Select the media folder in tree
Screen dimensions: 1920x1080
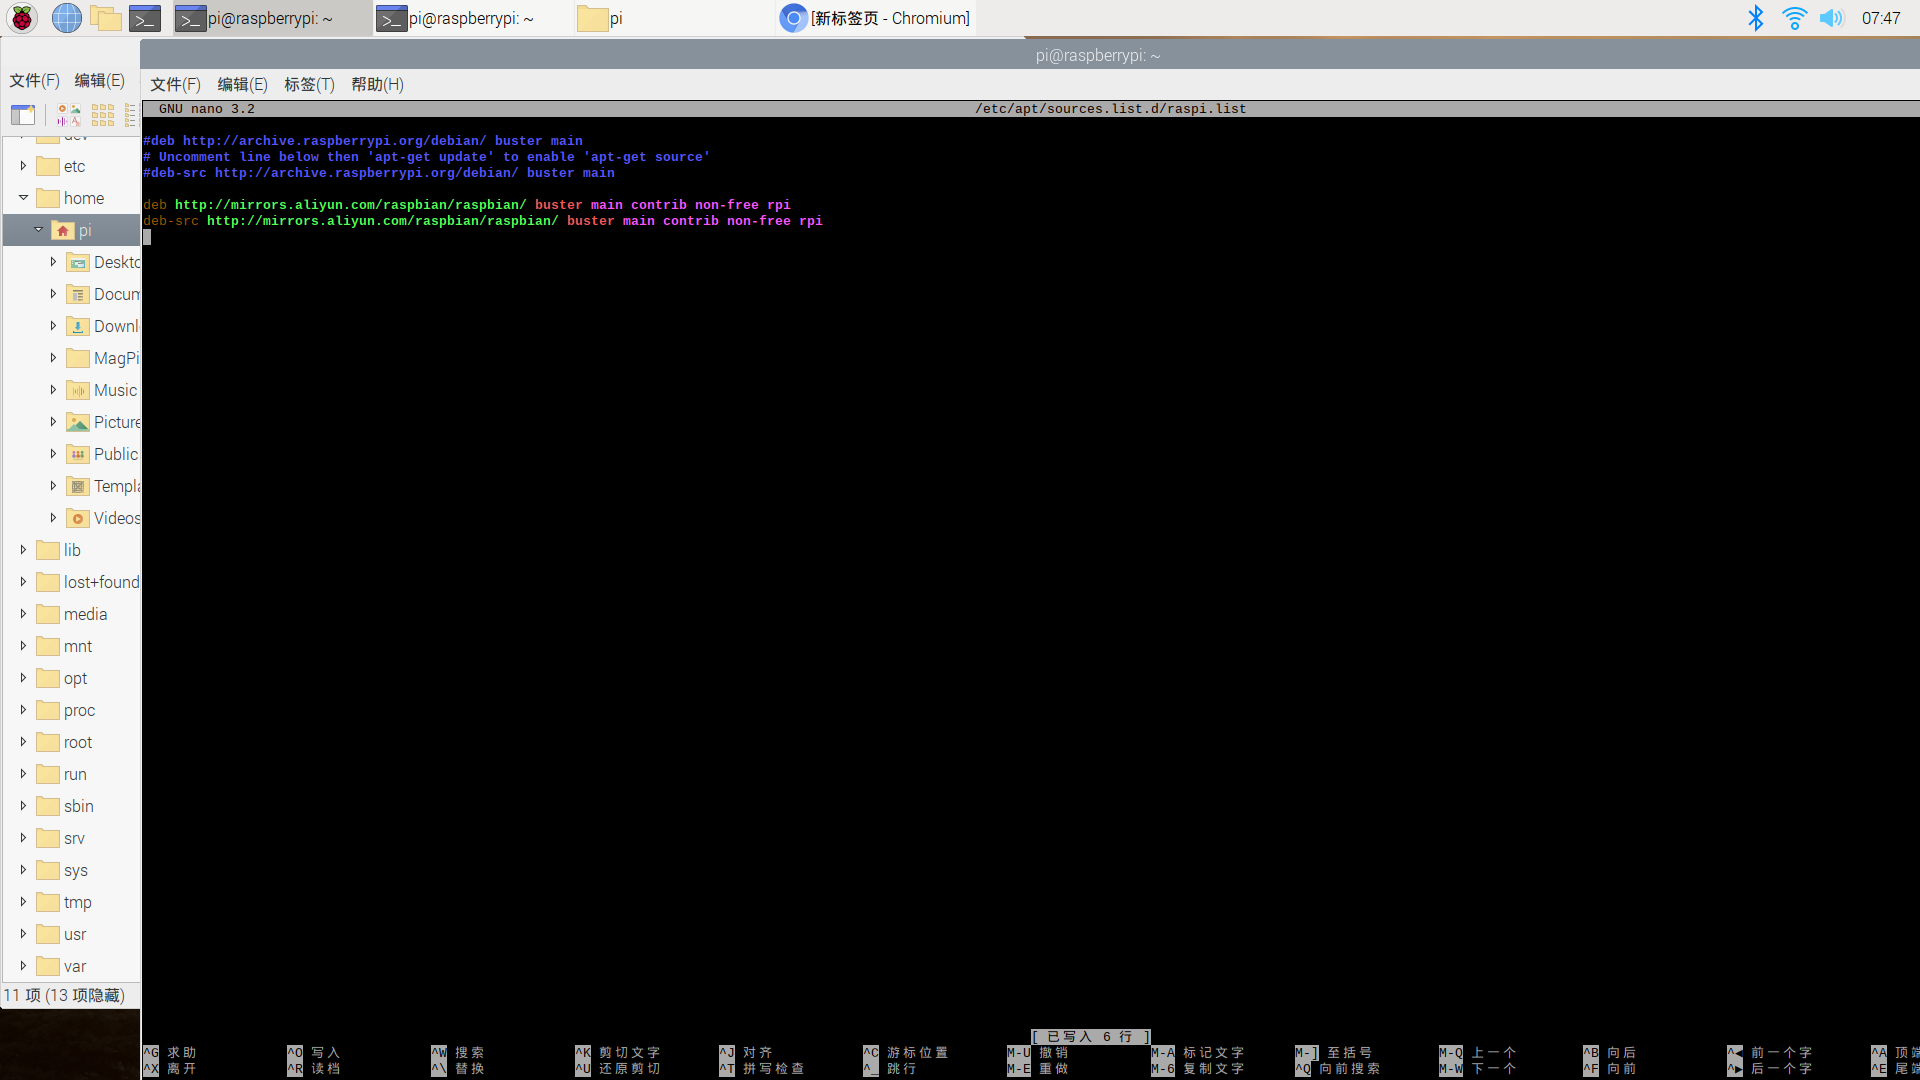pyautogui.click(x=85, y=614)
